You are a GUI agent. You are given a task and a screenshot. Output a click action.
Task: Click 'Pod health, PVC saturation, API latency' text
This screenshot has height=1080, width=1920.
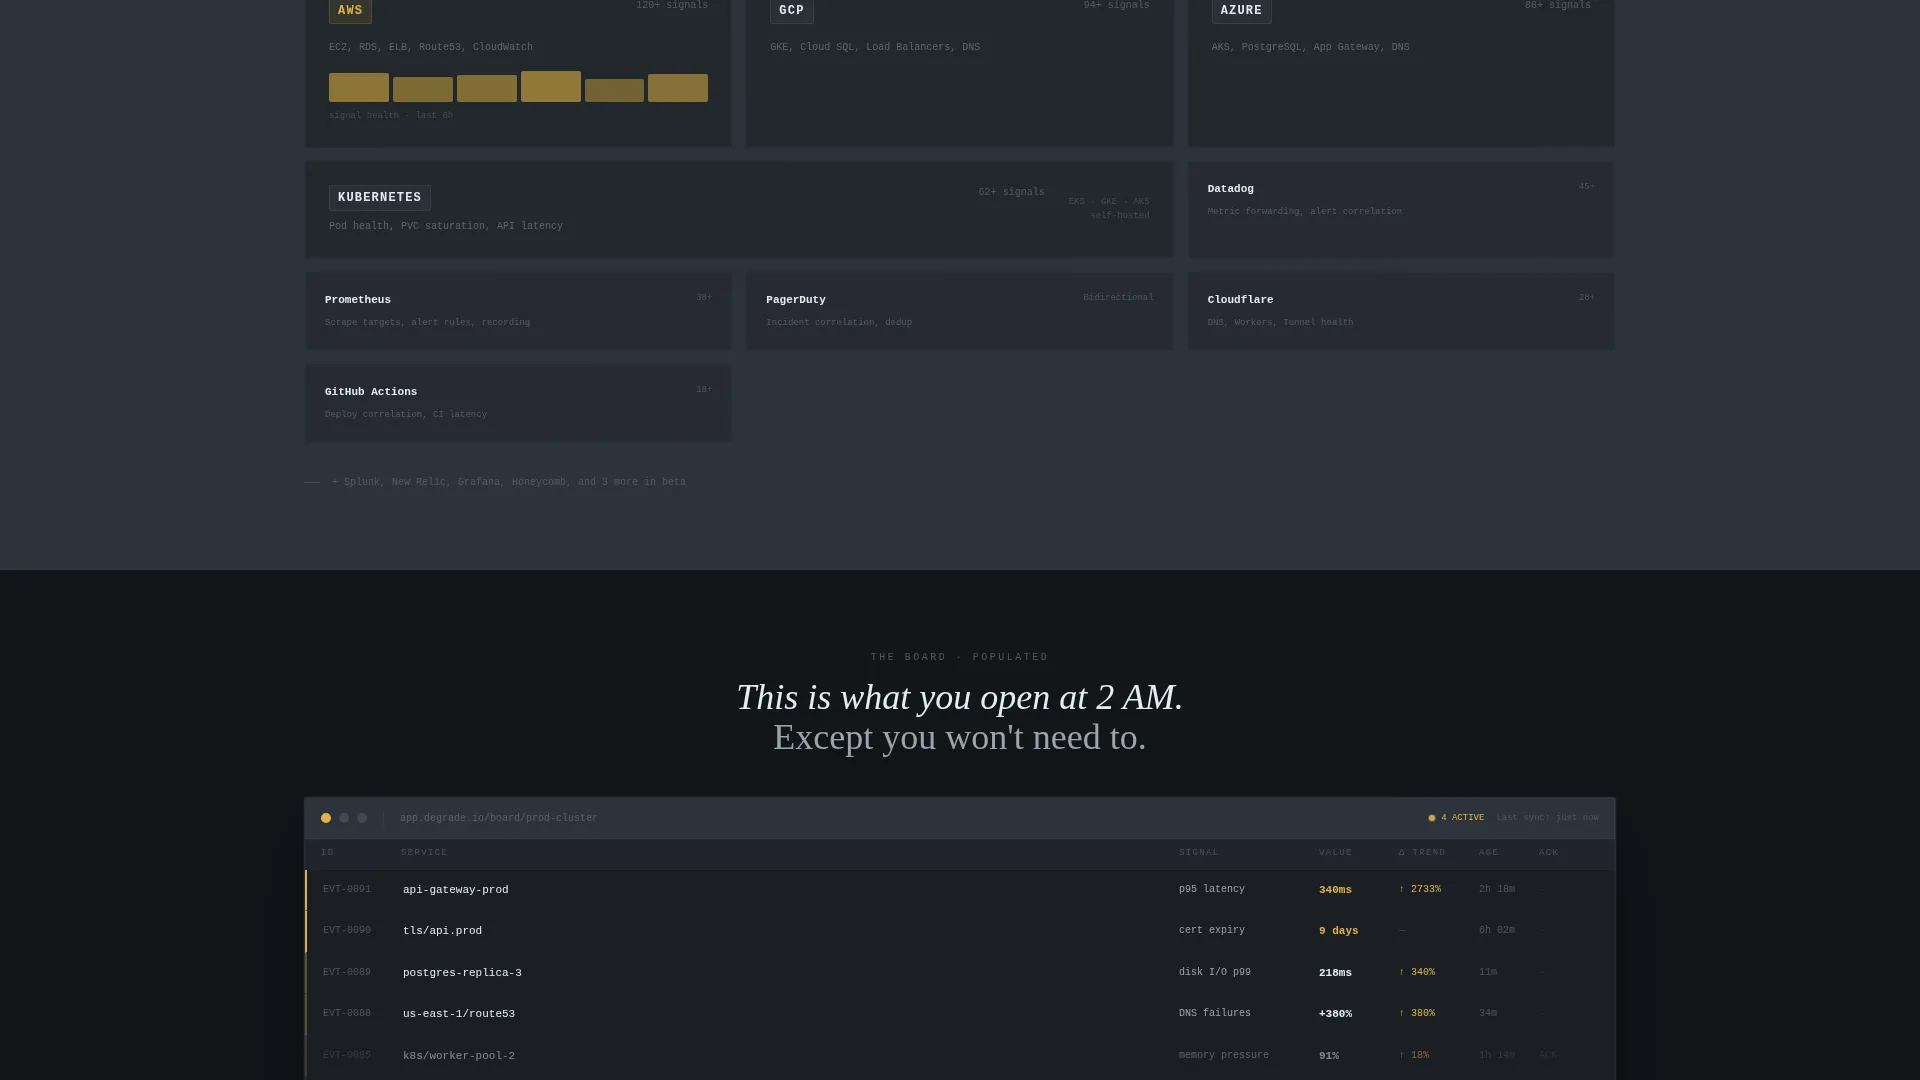(x=446, y=226)
